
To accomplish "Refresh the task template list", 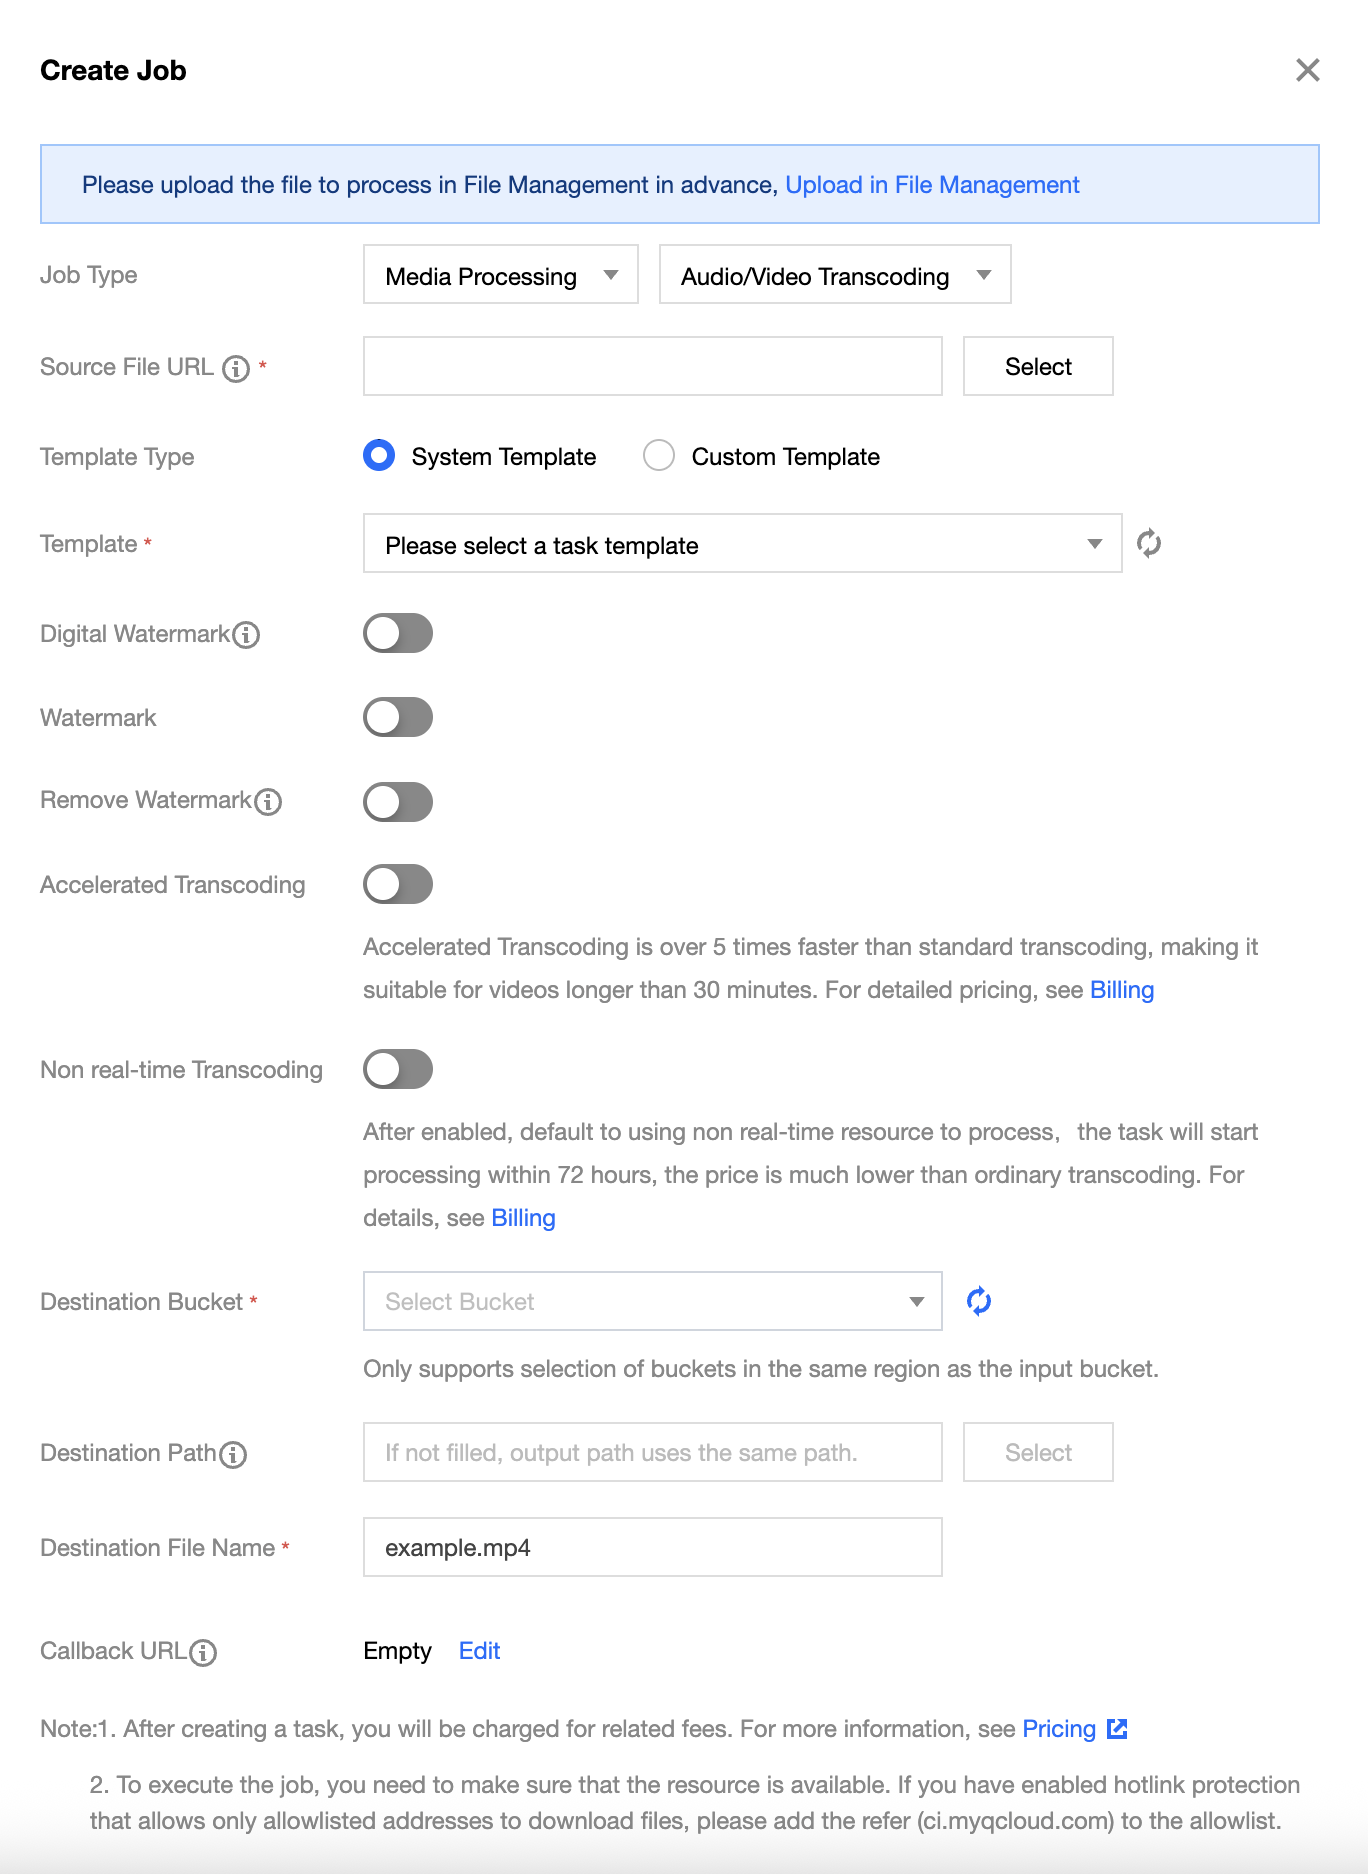I will (1149, 543).
